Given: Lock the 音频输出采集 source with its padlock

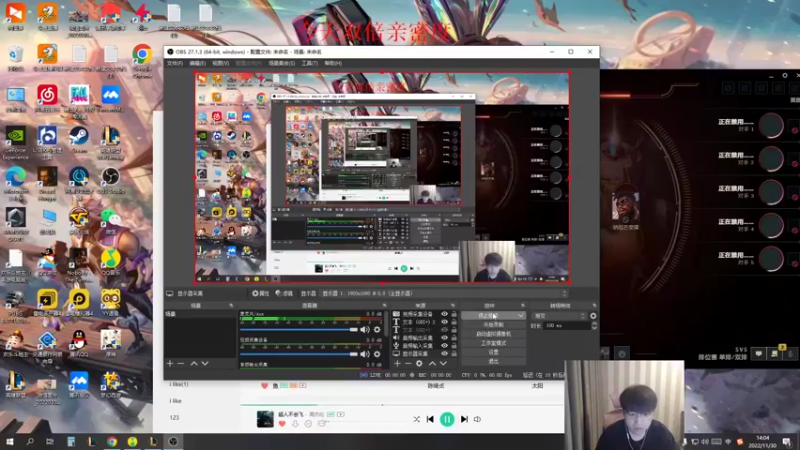Looking at the screenshot, I should pos(454,338).
